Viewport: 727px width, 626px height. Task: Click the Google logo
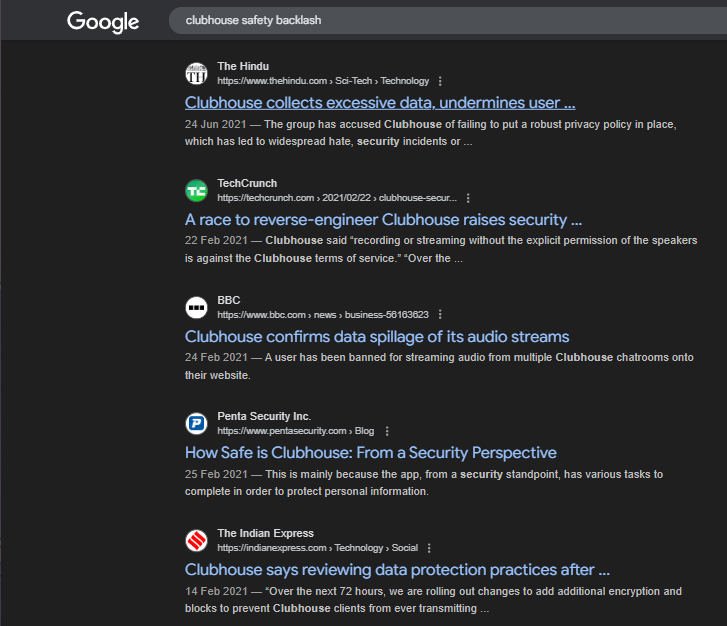[x=103, y=21]
